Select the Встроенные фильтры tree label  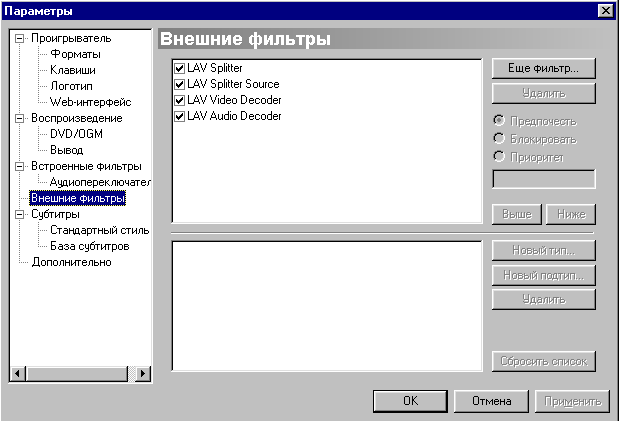tap(86, 166)
